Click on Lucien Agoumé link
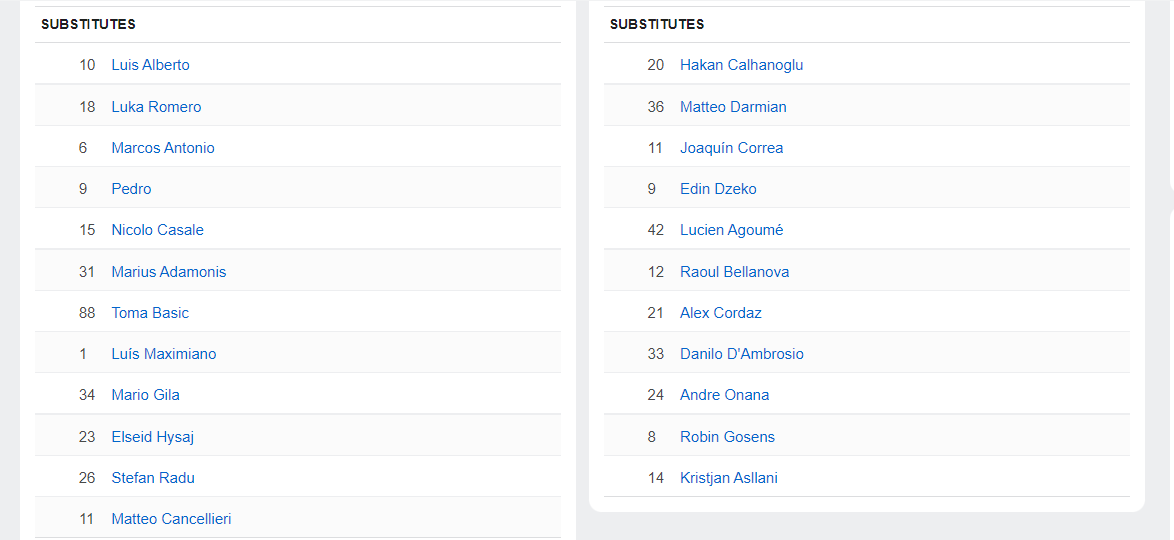Screen dimensions: 1174x540 [731, 230]
